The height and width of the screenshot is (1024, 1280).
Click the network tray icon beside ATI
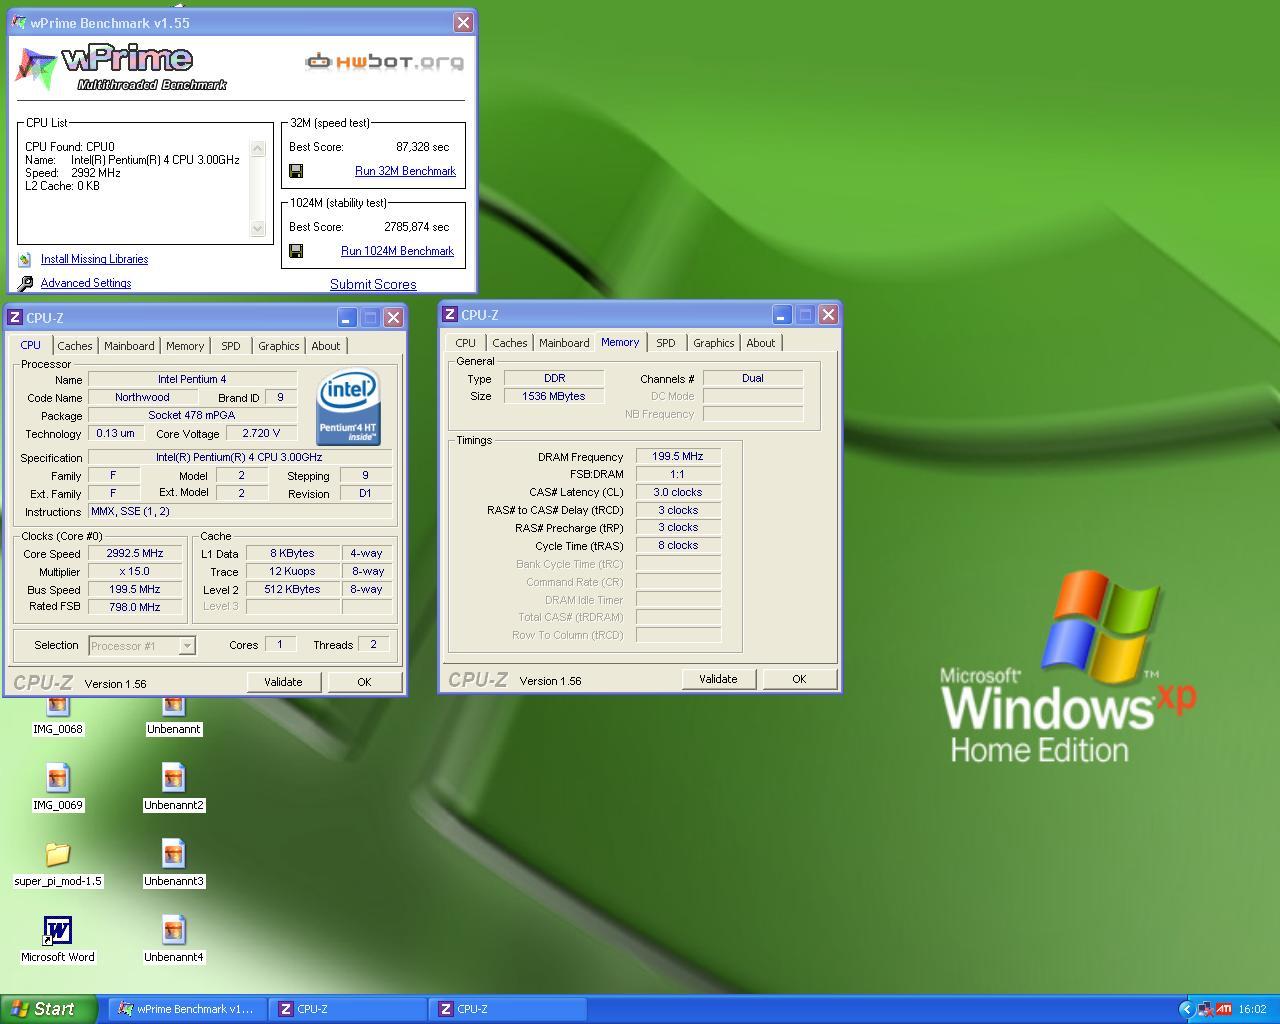tap(1205, 1009)
